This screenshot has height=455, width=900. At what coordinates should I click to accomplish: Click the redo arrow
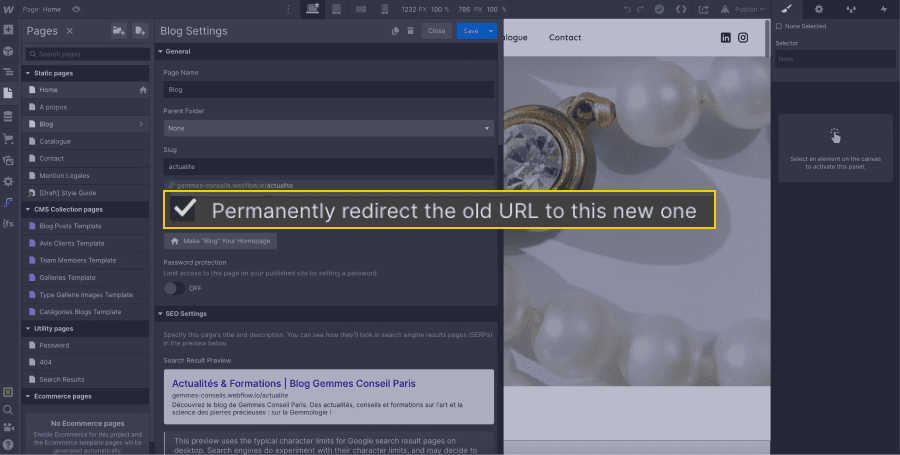(640, 9)
